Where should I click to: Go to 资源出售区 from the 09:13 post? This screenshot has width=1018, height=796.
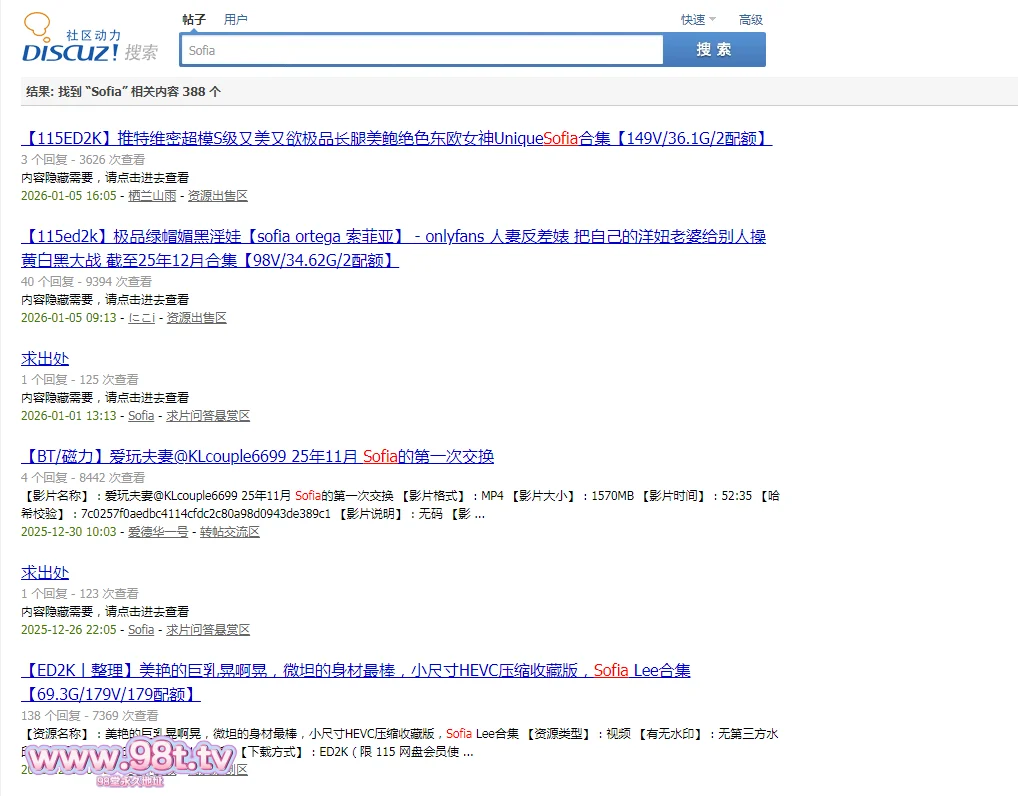(196, 318)
